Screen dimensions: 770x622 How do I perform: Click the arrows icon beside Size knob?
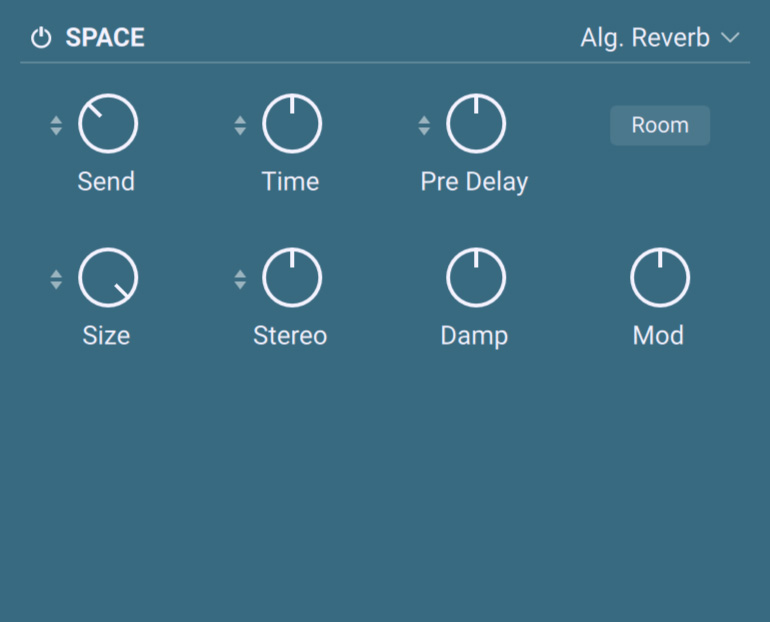tap(56, 280)
